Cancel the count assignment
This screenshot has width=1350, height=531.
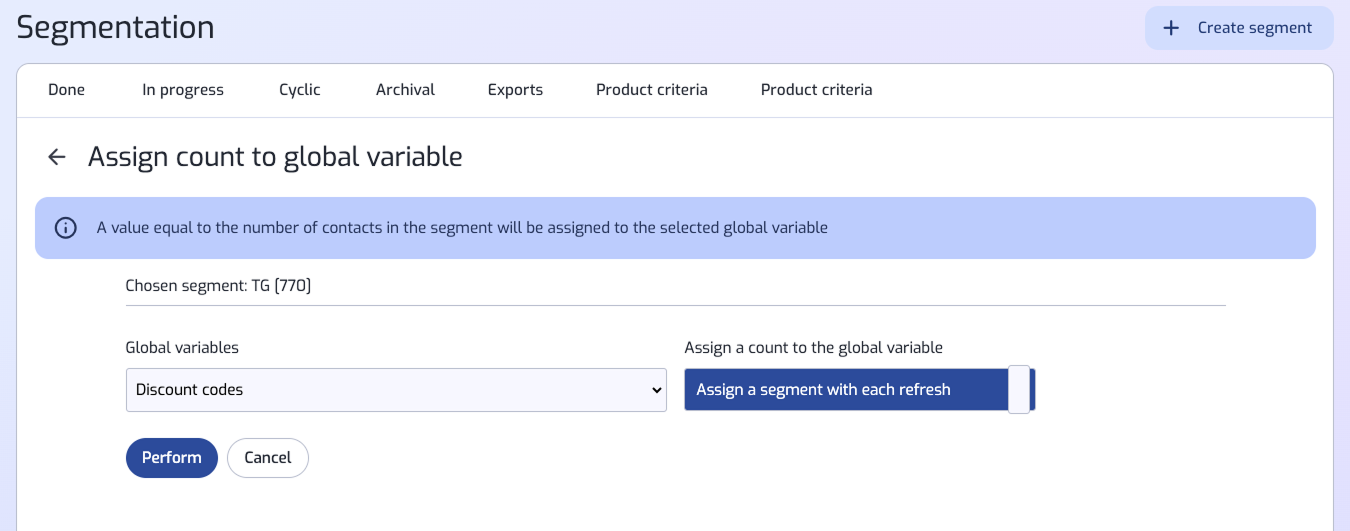pos(268,458)
